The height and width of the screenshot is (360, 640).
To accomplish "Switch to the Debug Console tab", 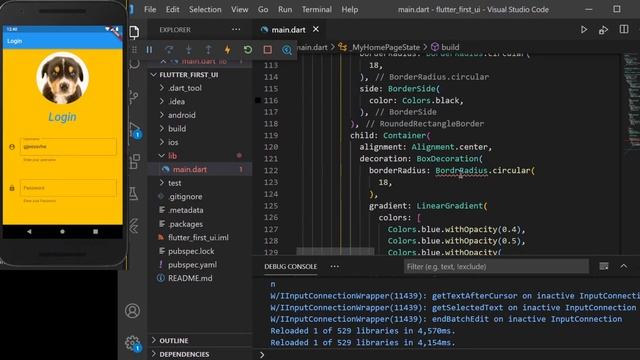I will pyautogui.click(x=291, y=267).
